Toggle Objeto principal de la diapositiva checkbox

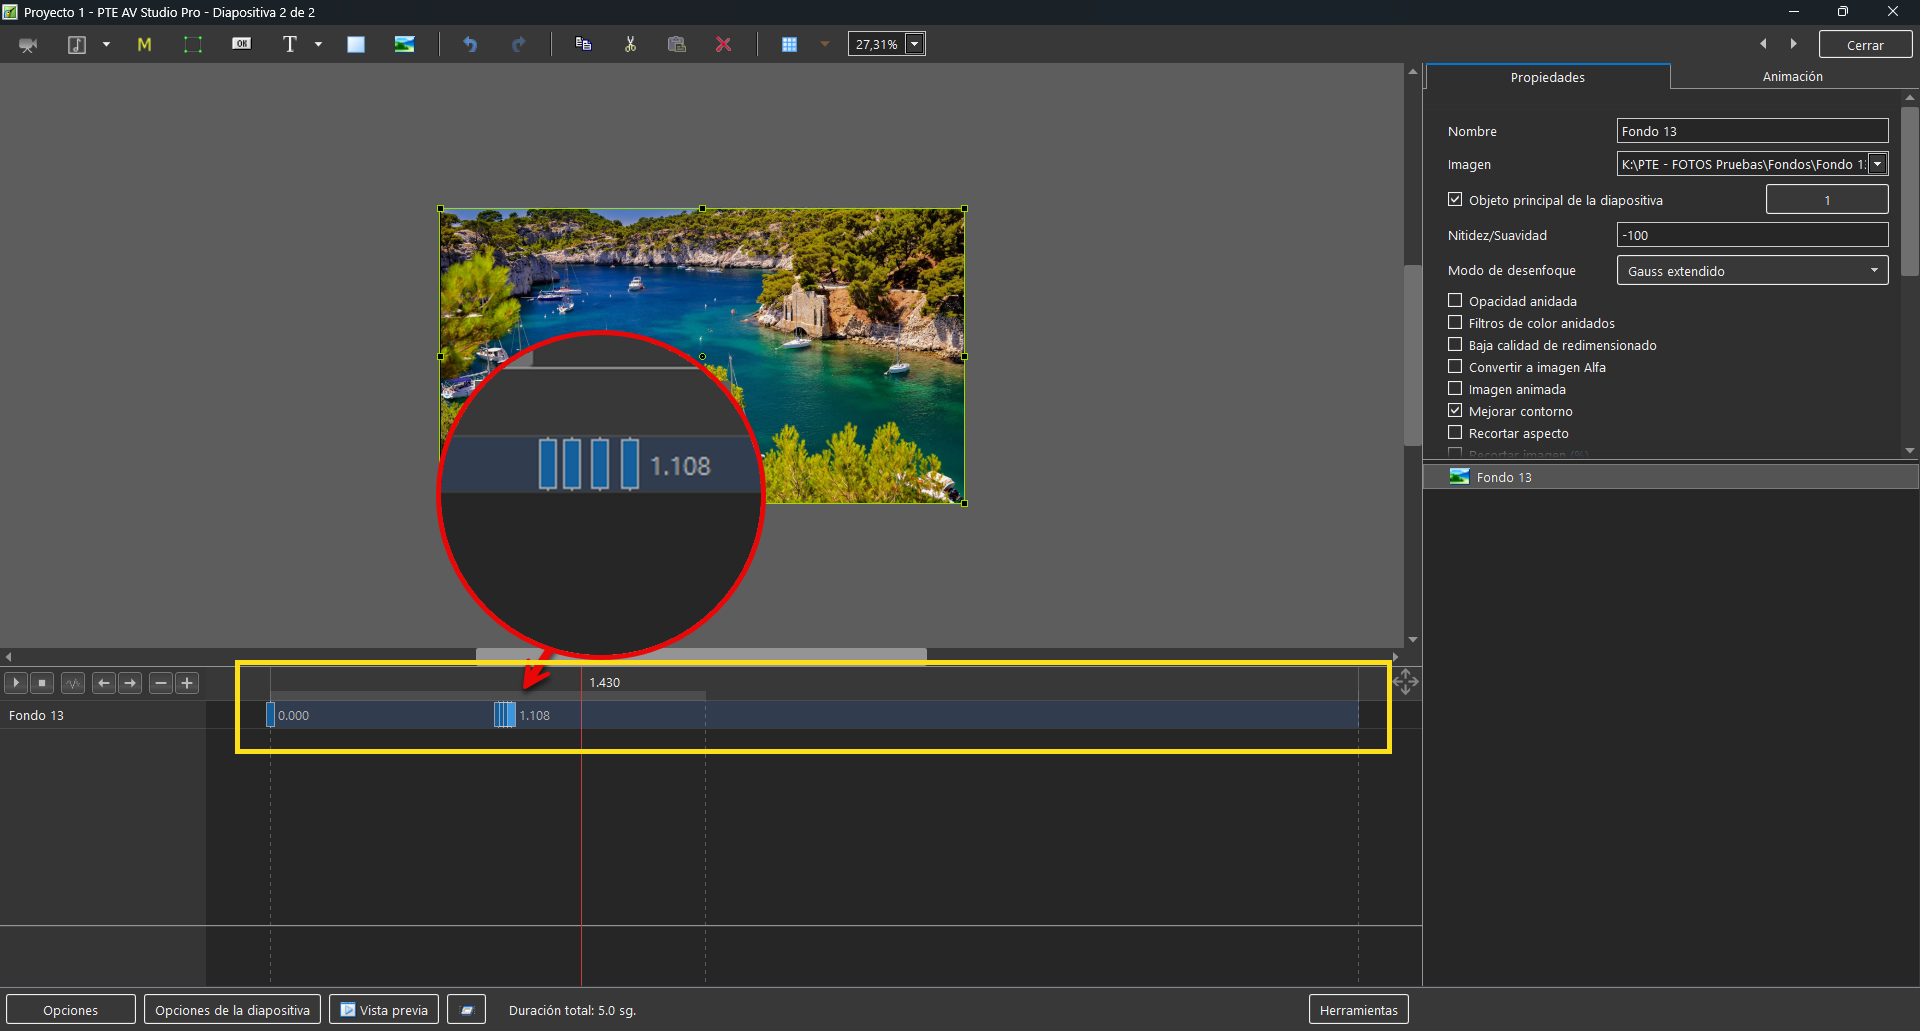1455,199
